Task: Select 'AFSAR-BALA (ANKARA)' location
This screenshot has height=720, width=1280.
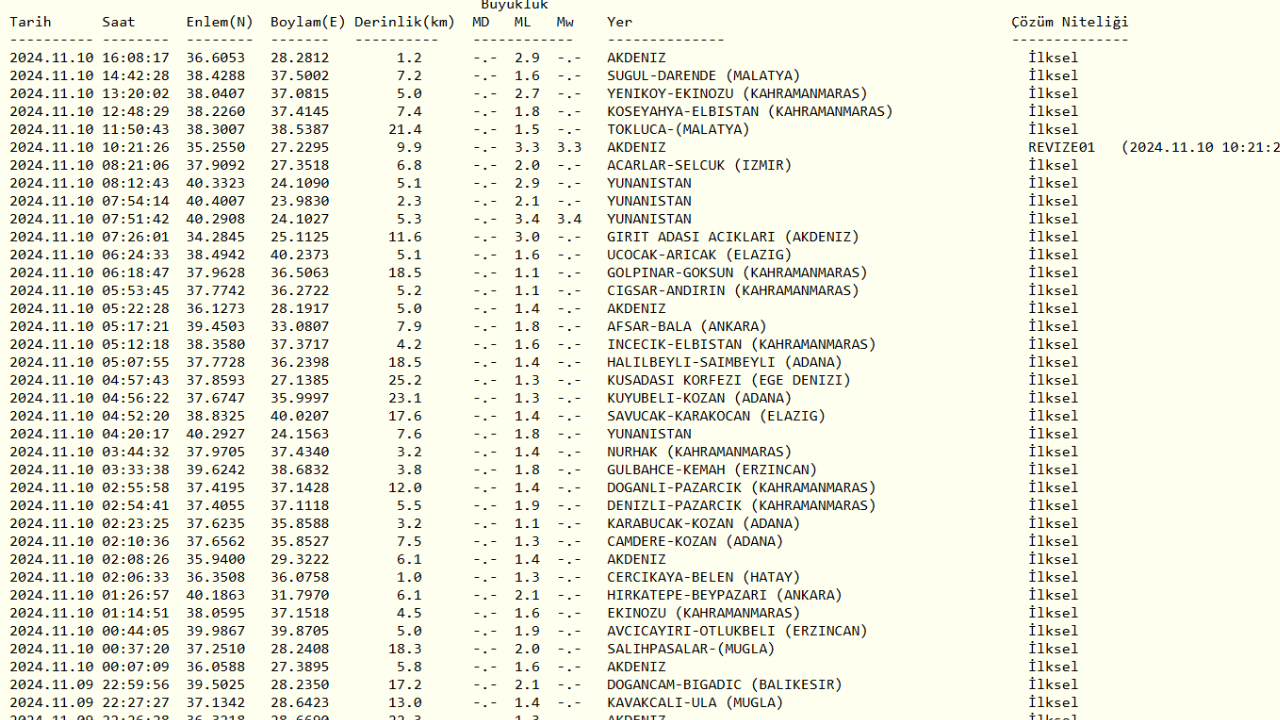Action: (687, 327)
